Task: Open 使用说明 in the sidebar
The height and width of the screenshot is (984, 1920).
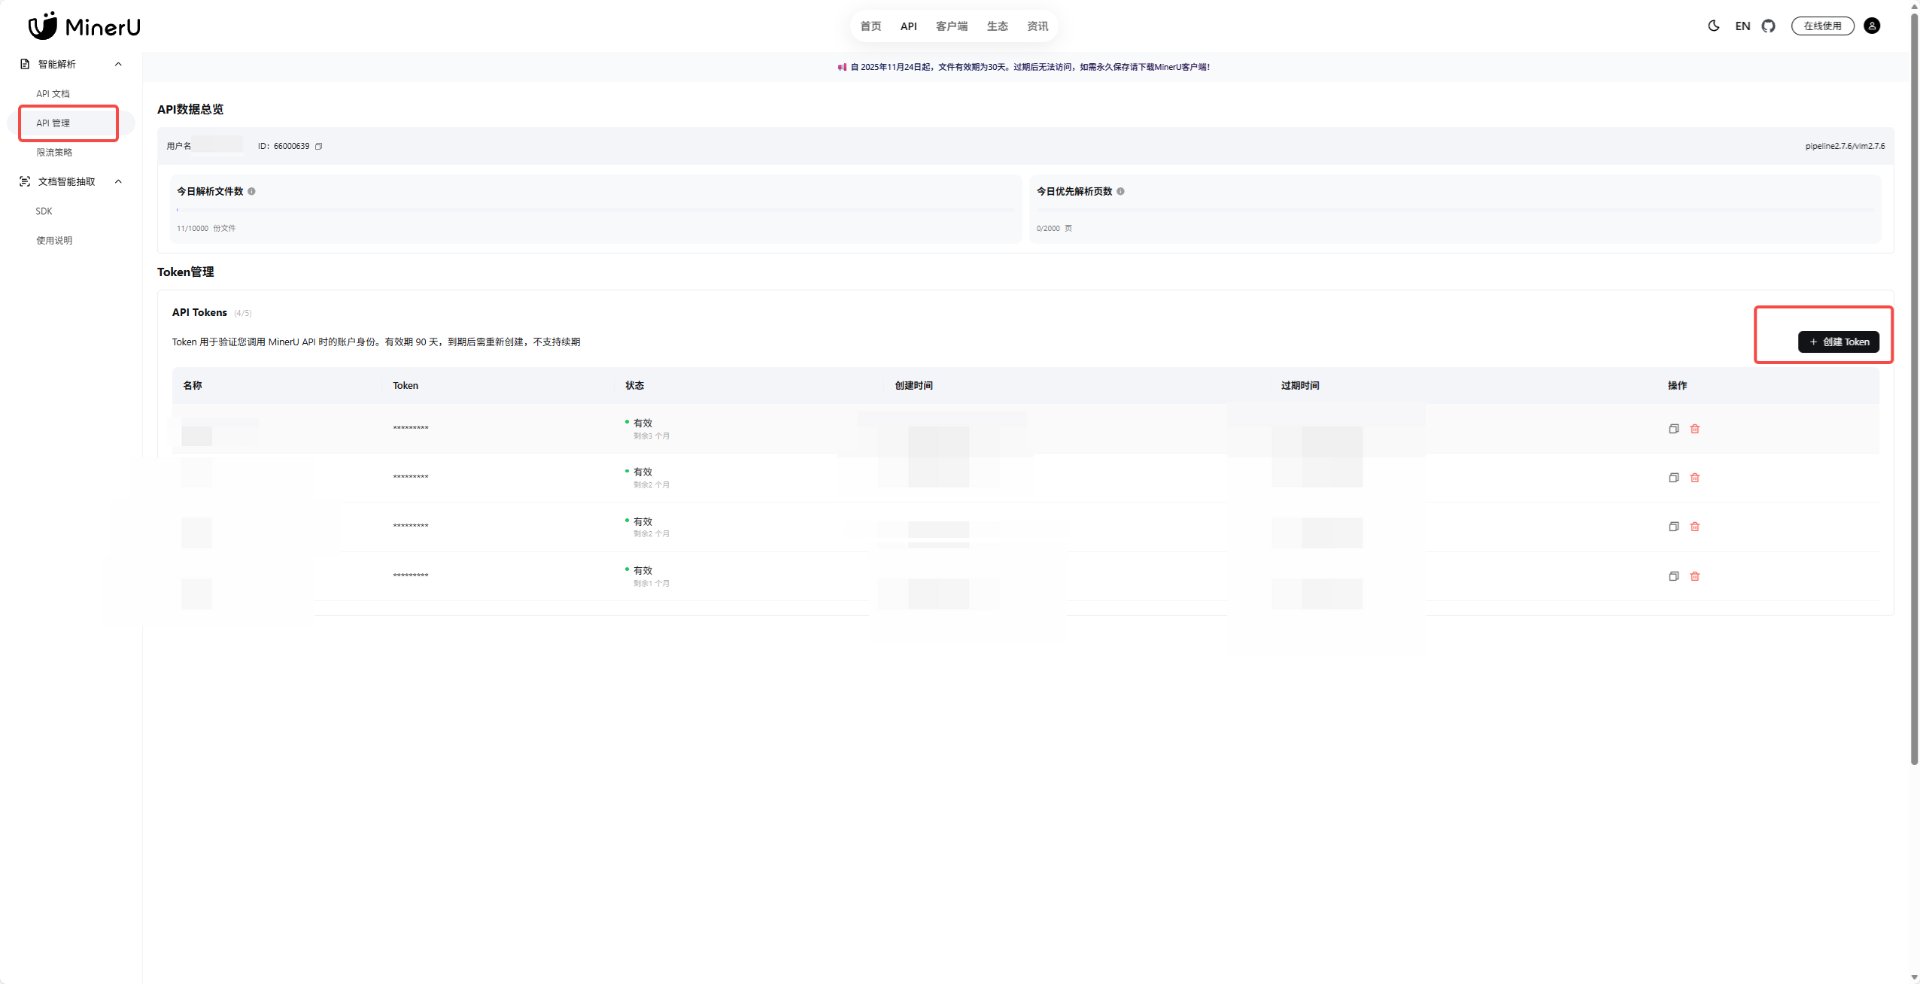Action: [x=54, y=241]
